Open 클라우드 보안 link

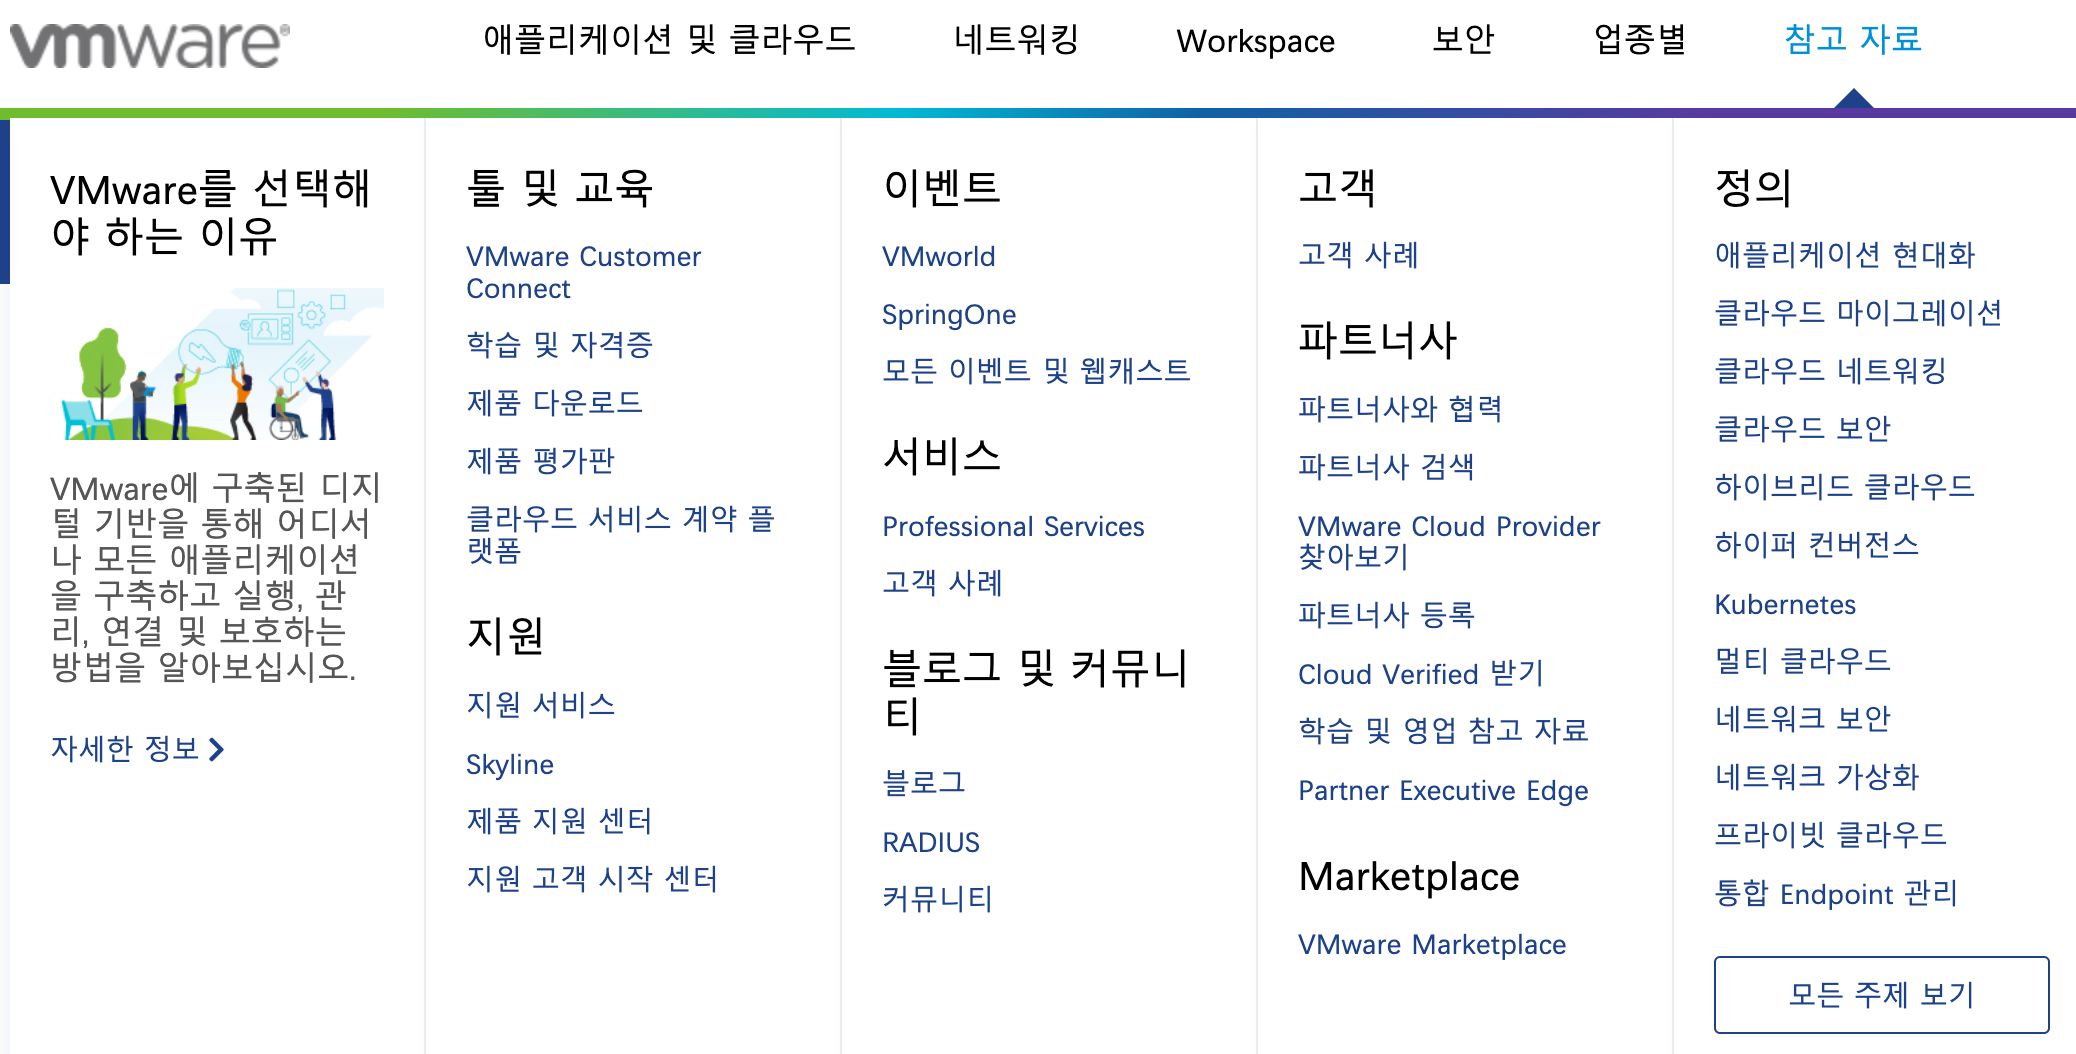(x=1802, y=429)
